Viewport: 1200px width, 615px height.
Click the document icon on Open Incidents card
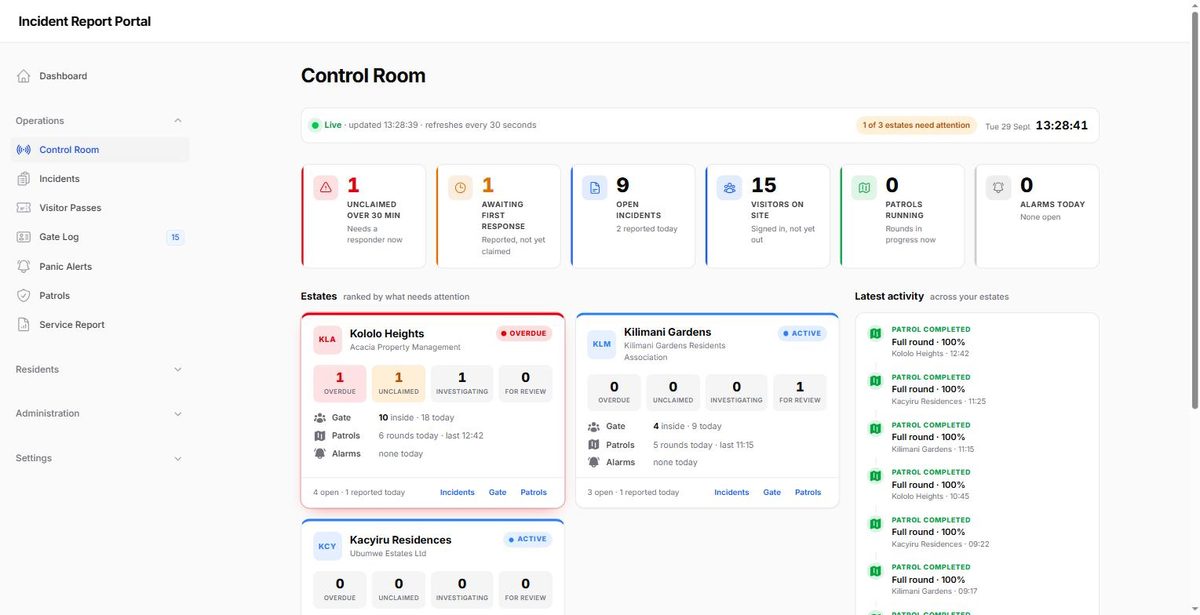pos(595,188)
